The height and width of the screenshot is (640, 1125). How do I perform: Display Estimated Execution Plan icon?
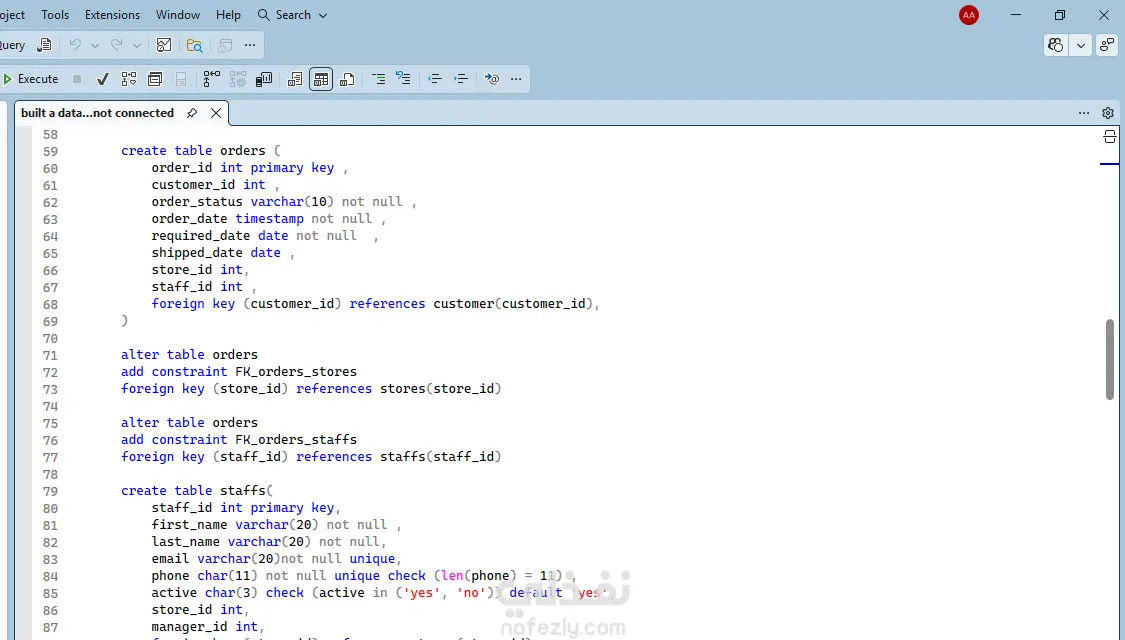coord(129,79)
